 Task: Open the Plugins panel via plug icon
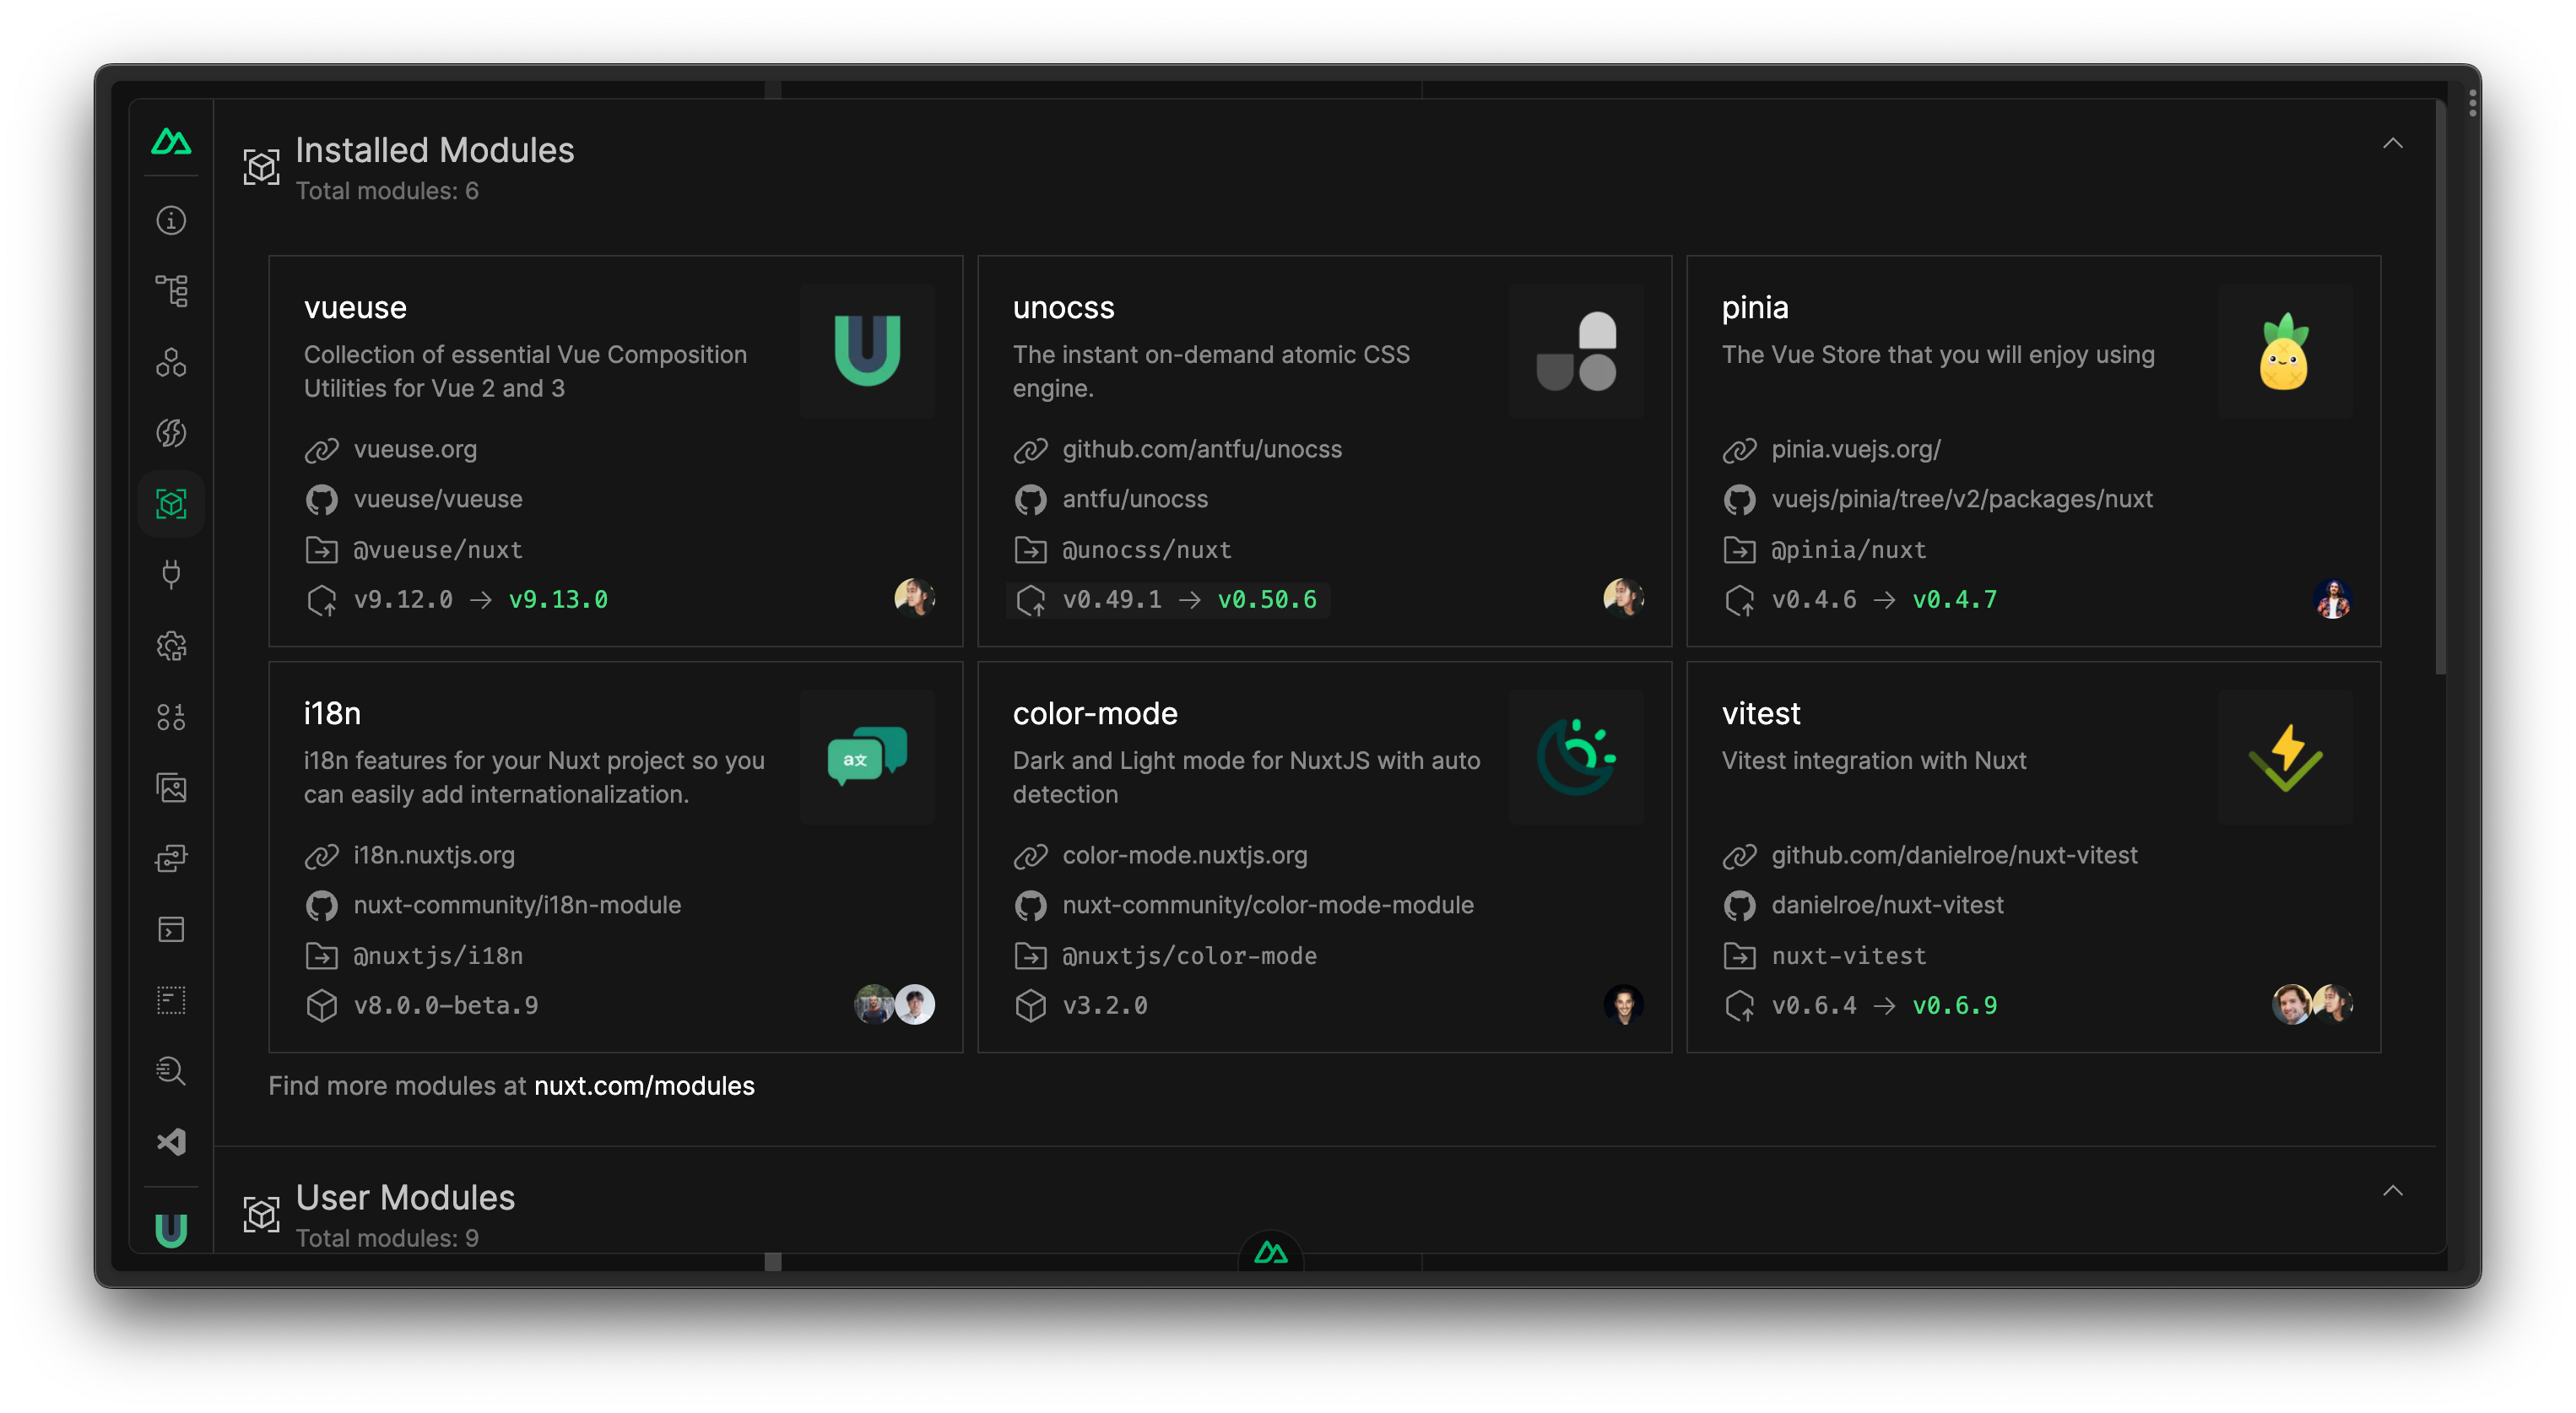tap(171, 574)
